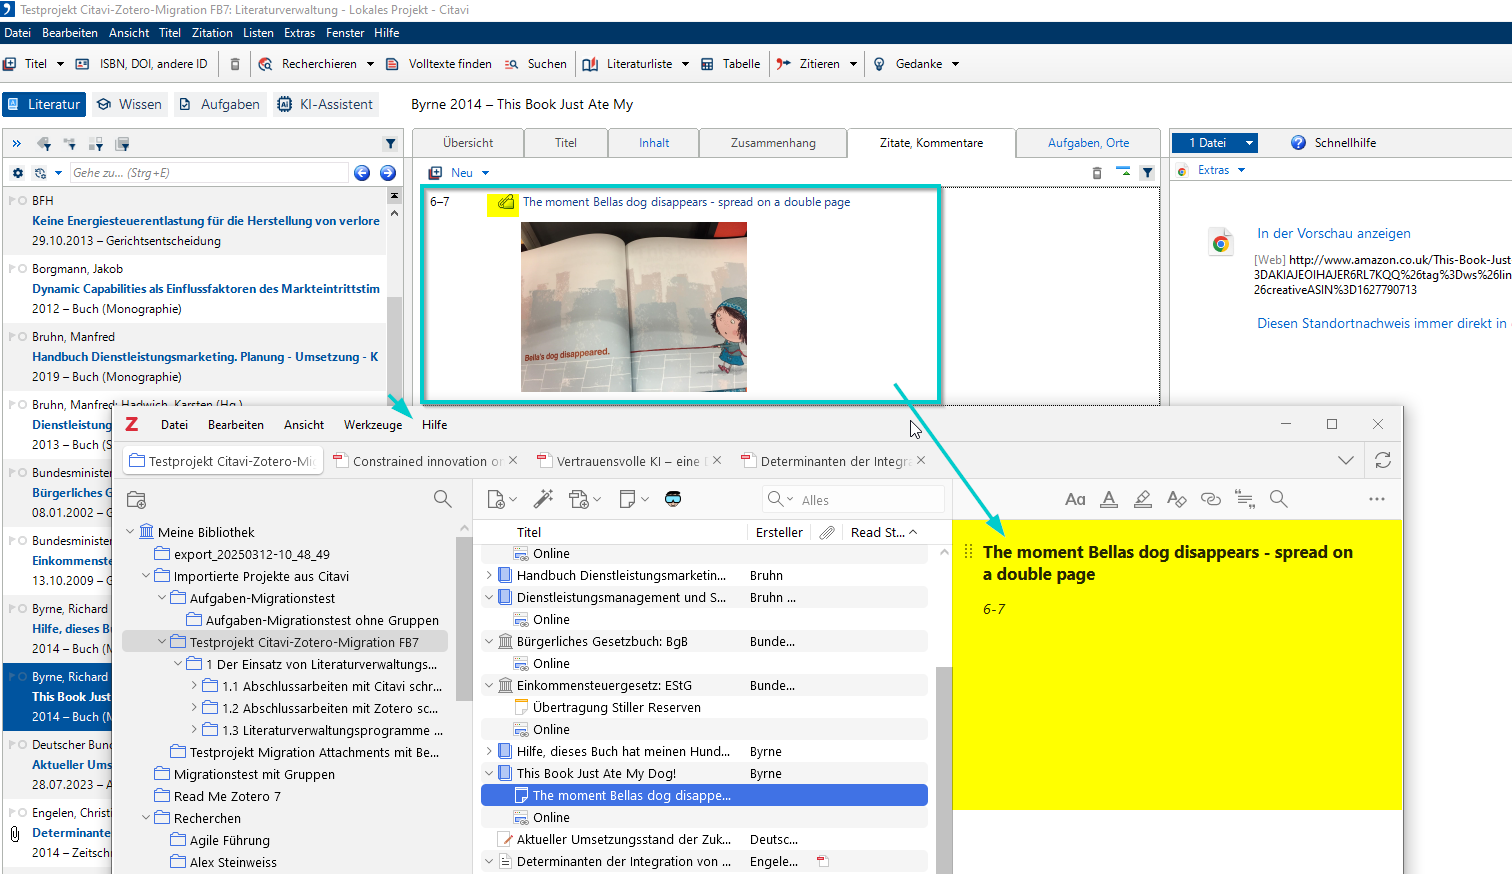Open the Aufgaben, Orte tab
The height and width of the screenshot is (874, 1512).
click(1088, 143)
